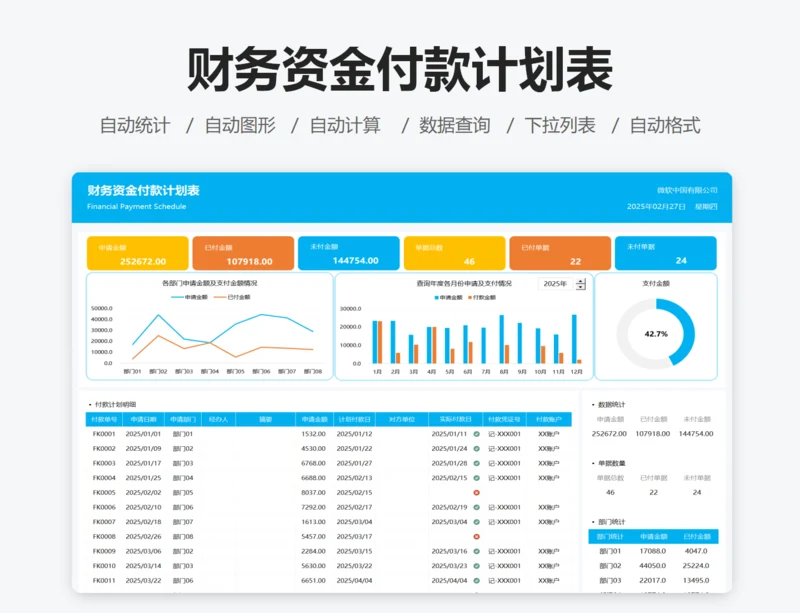This screenshot has width=800, height=613.
Task: Click the 46 count under 单据数量
Action: coord(610,493)
